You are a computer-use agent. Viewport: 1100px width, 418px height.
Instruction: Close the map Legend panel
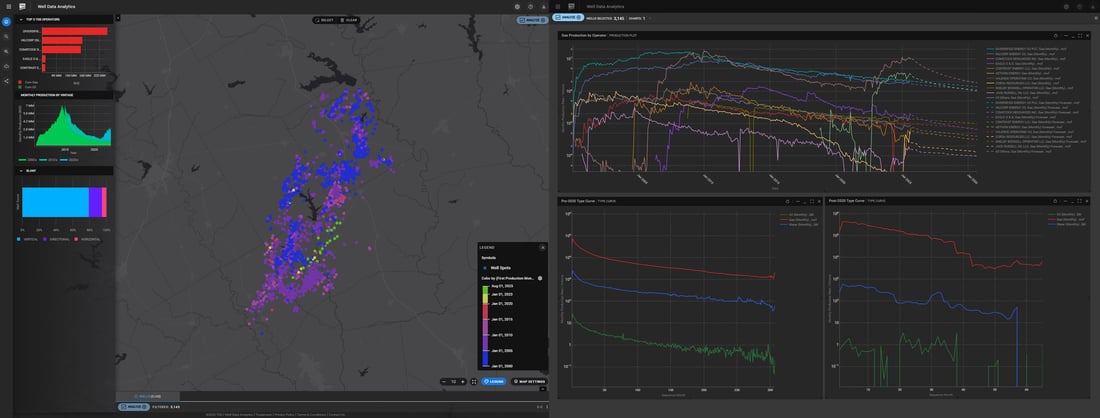[541, 246]
